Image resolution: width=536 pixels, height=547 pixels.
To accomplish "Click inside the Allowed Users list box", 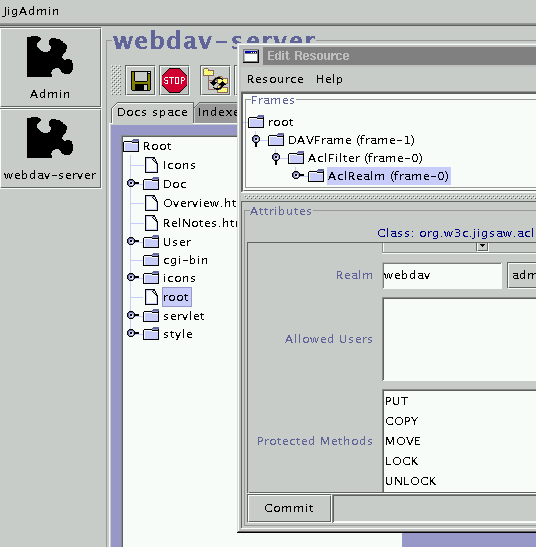I will 459,339.
